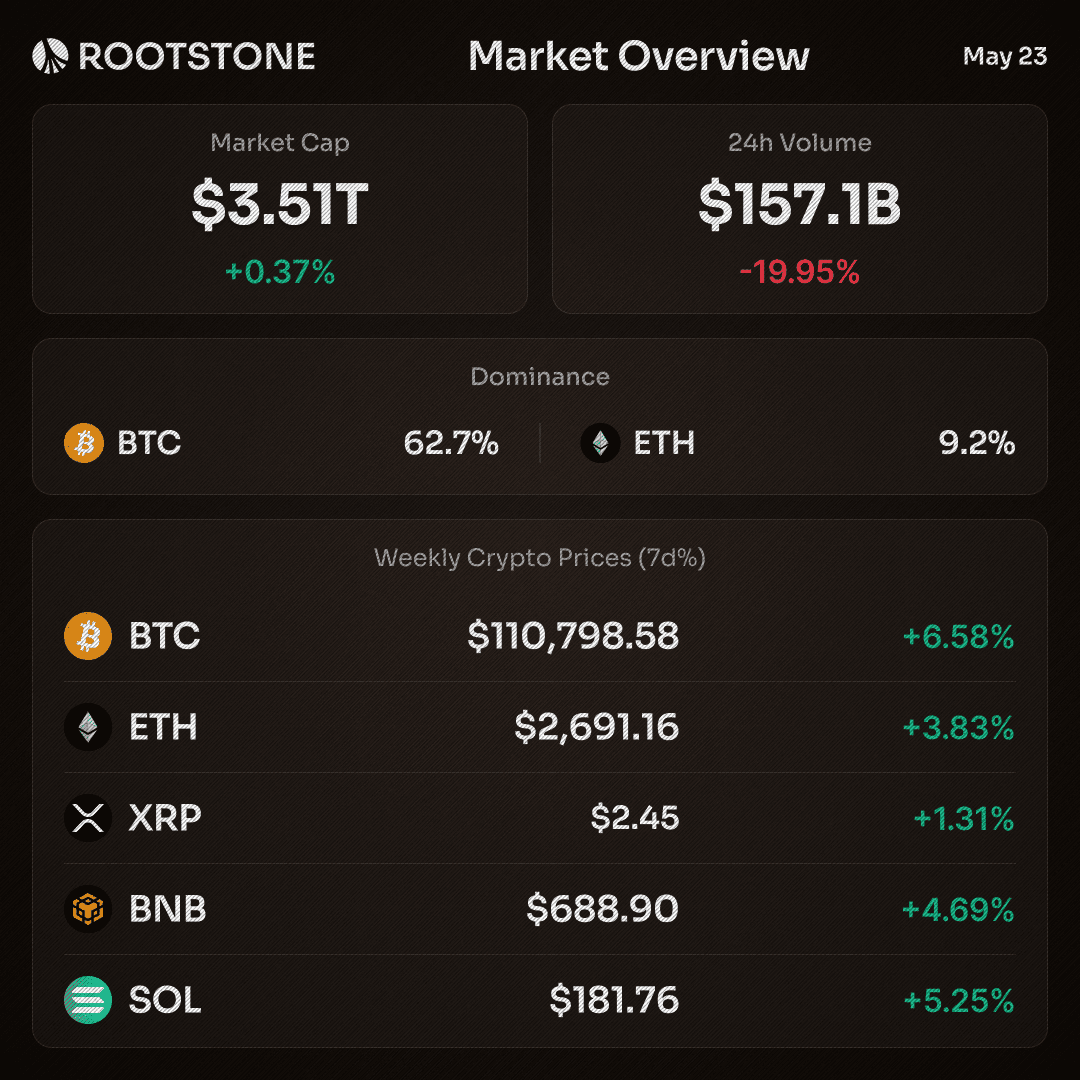1080x1080 pixels.
Task: Select the XRP +1.31% weekly change
Action: click(964, 819)
